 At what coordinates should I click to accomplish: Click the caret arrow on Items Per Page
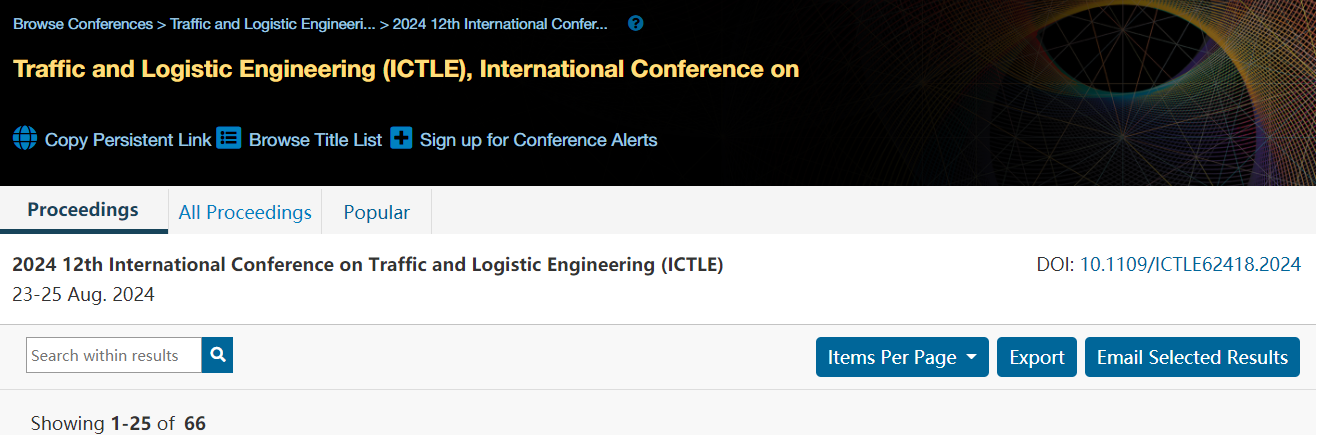(x=971, y=357)
